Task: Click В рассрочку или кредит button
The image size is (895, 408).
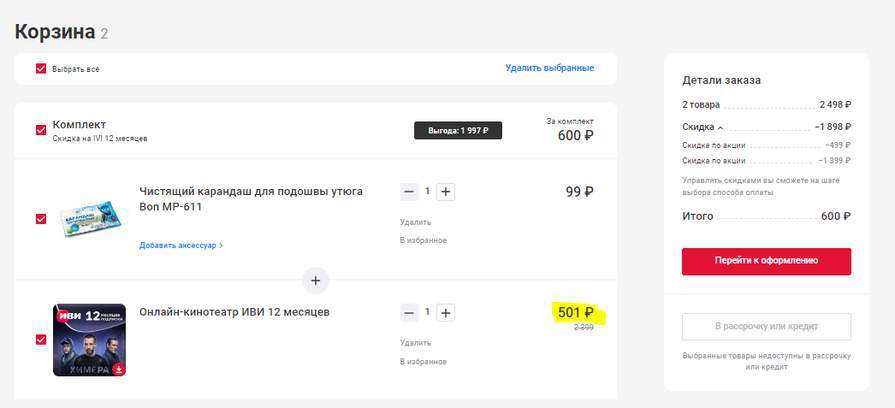Action: pos(766,327)
